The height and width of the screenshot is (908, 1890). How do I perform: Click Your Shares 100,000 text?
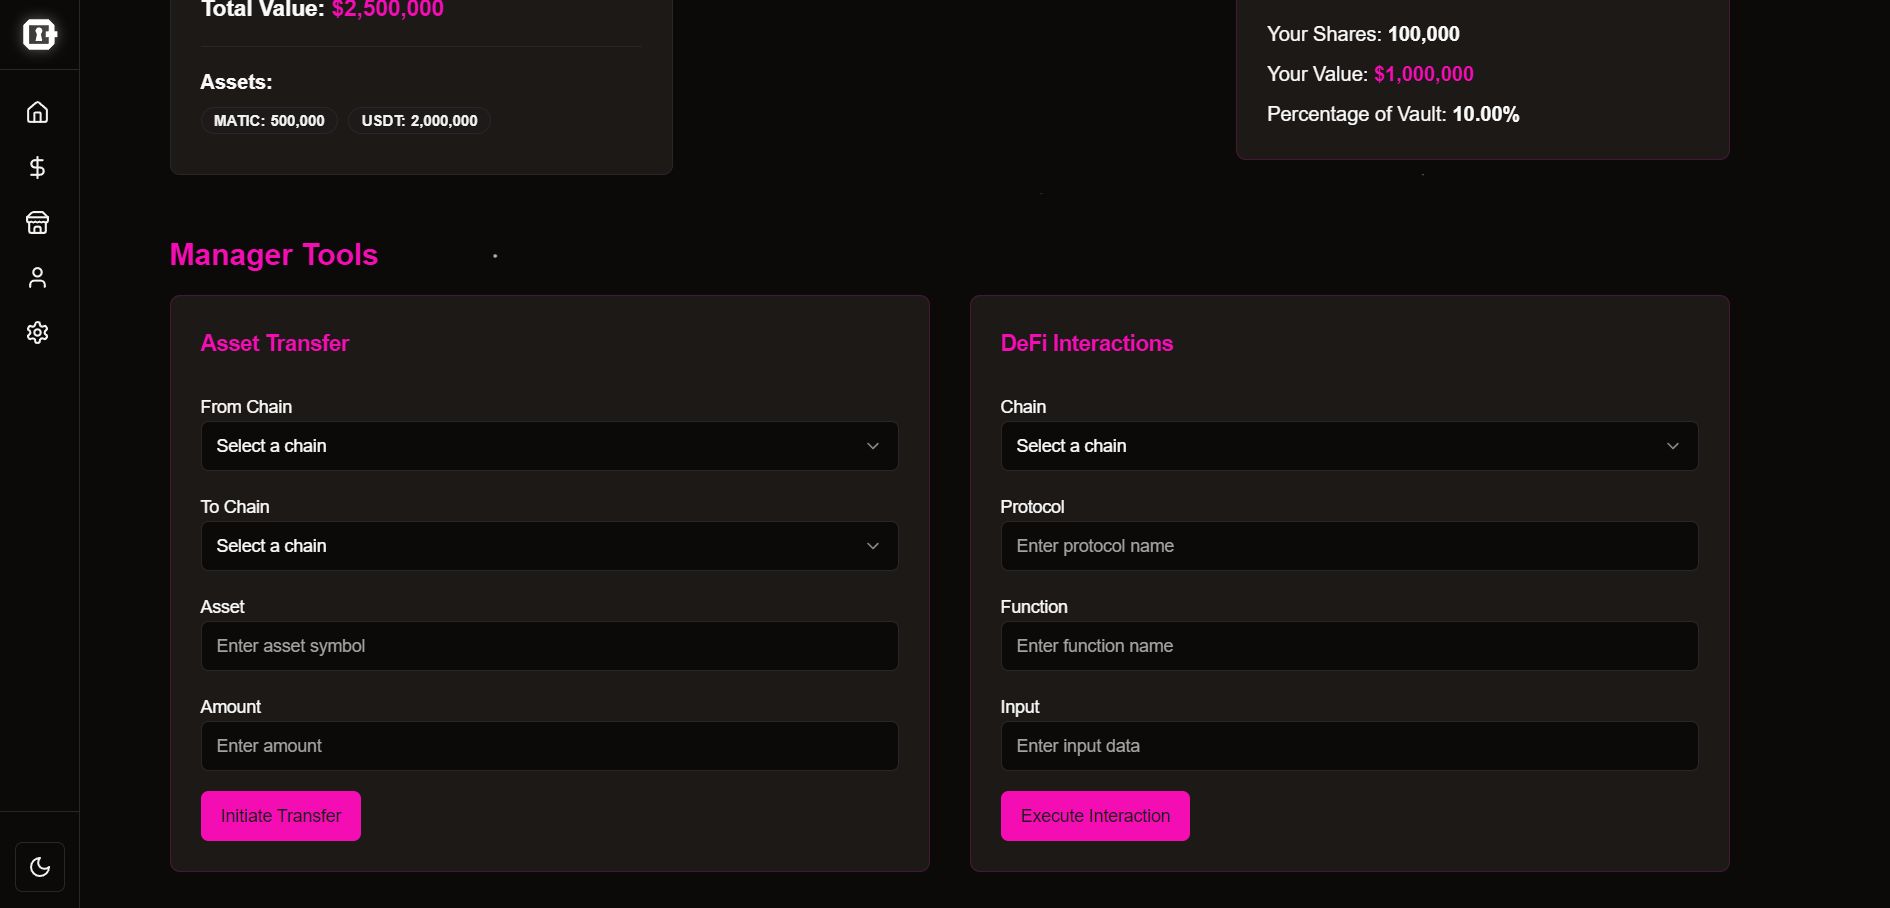1363,34
